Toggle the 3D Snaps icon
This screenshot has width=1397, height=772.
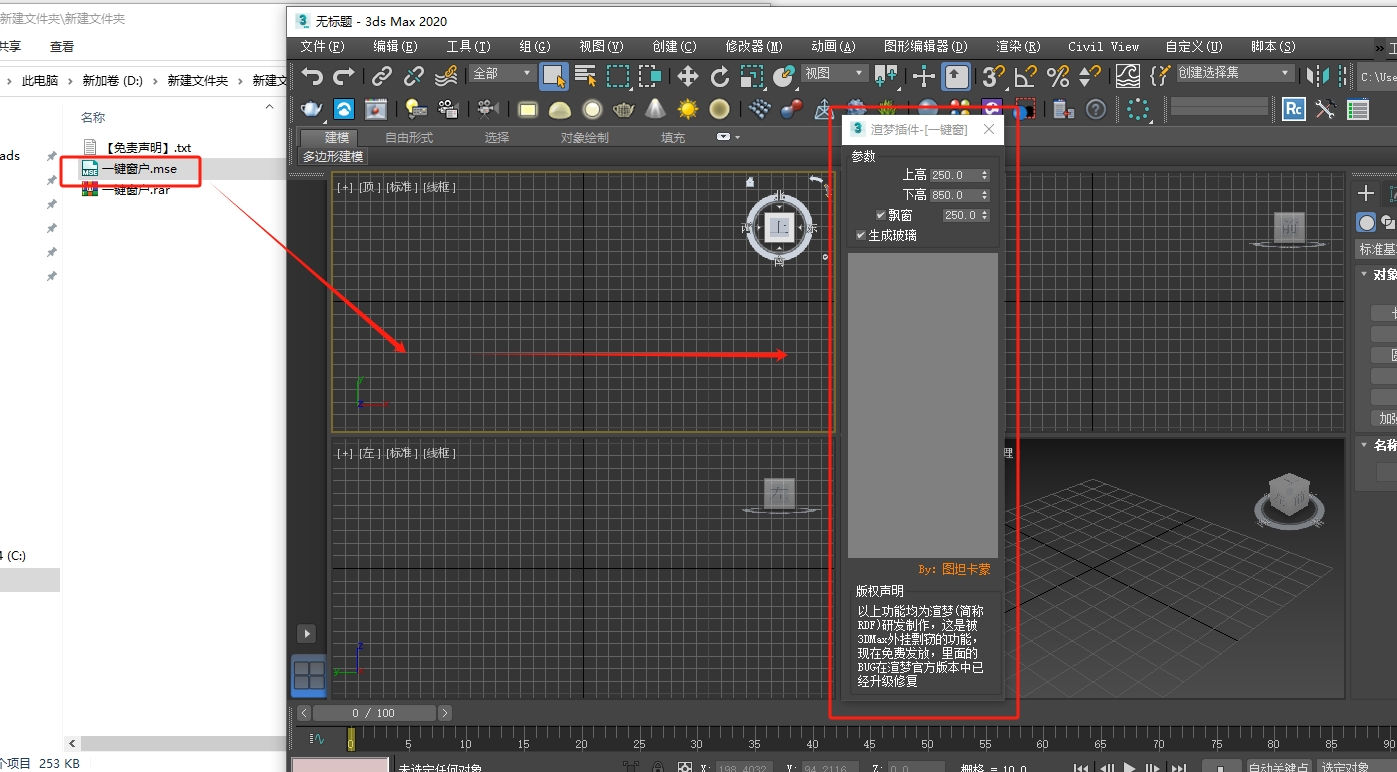tap(992, 76)
